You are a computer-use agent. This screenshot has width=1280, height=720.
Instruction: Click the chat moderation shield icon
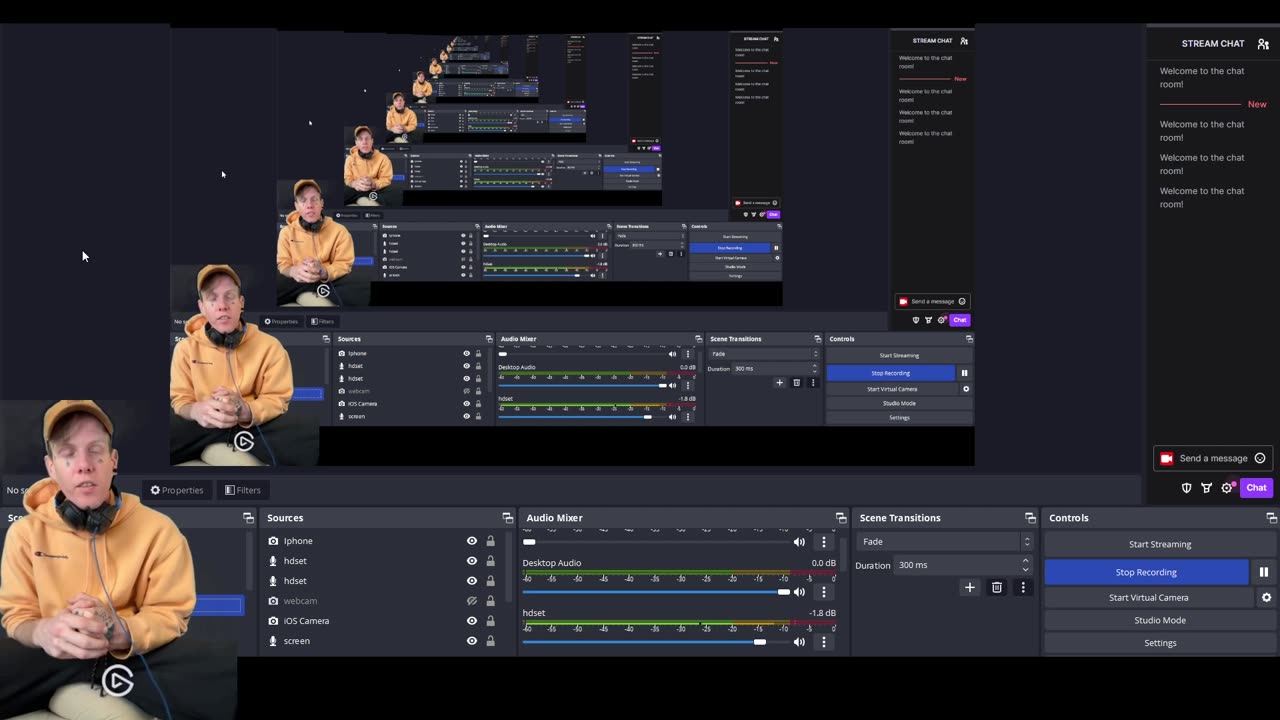(x=1187, y=488)
